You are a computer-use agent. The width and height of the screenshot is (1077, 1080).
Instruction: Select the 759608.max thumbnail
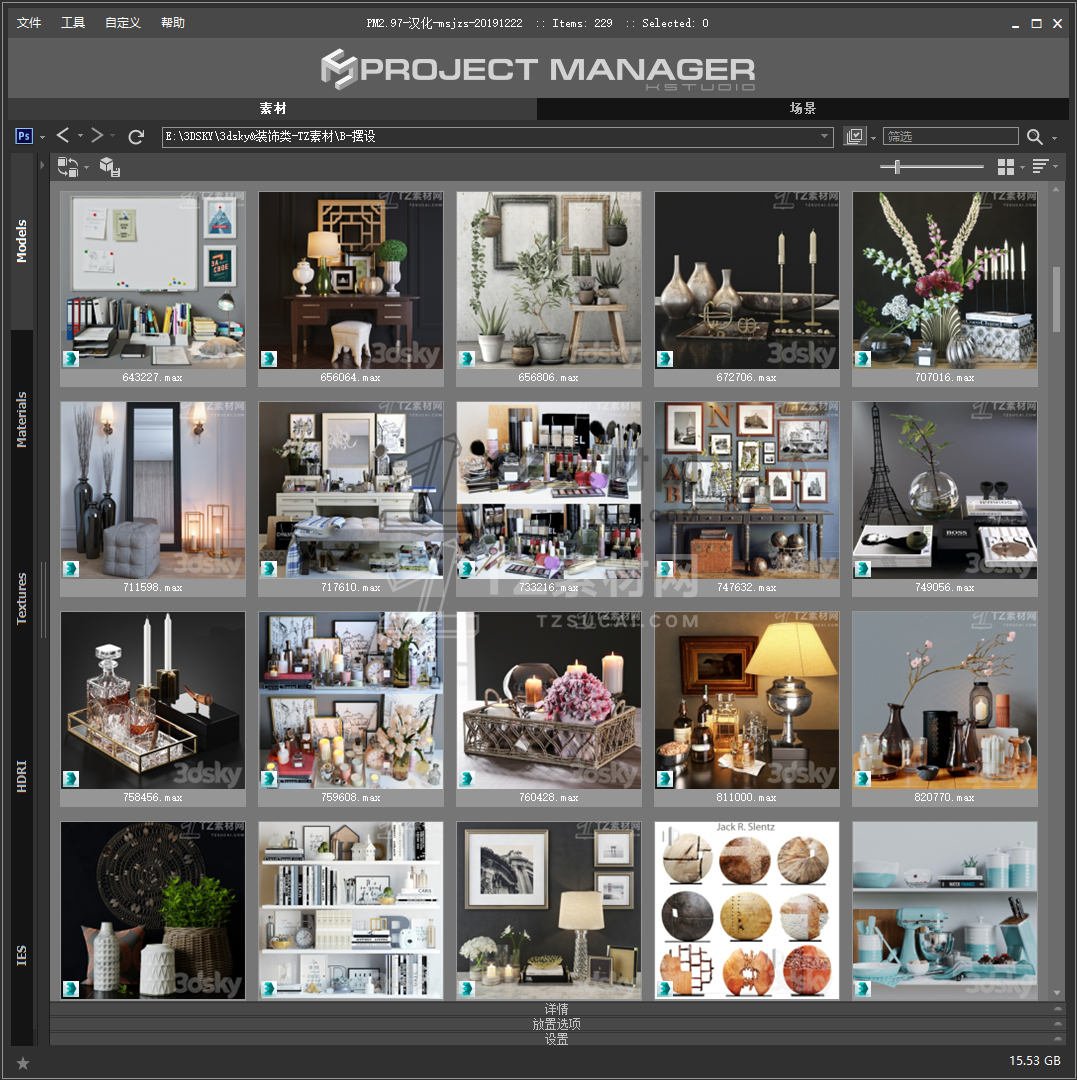tap(351, 709)
